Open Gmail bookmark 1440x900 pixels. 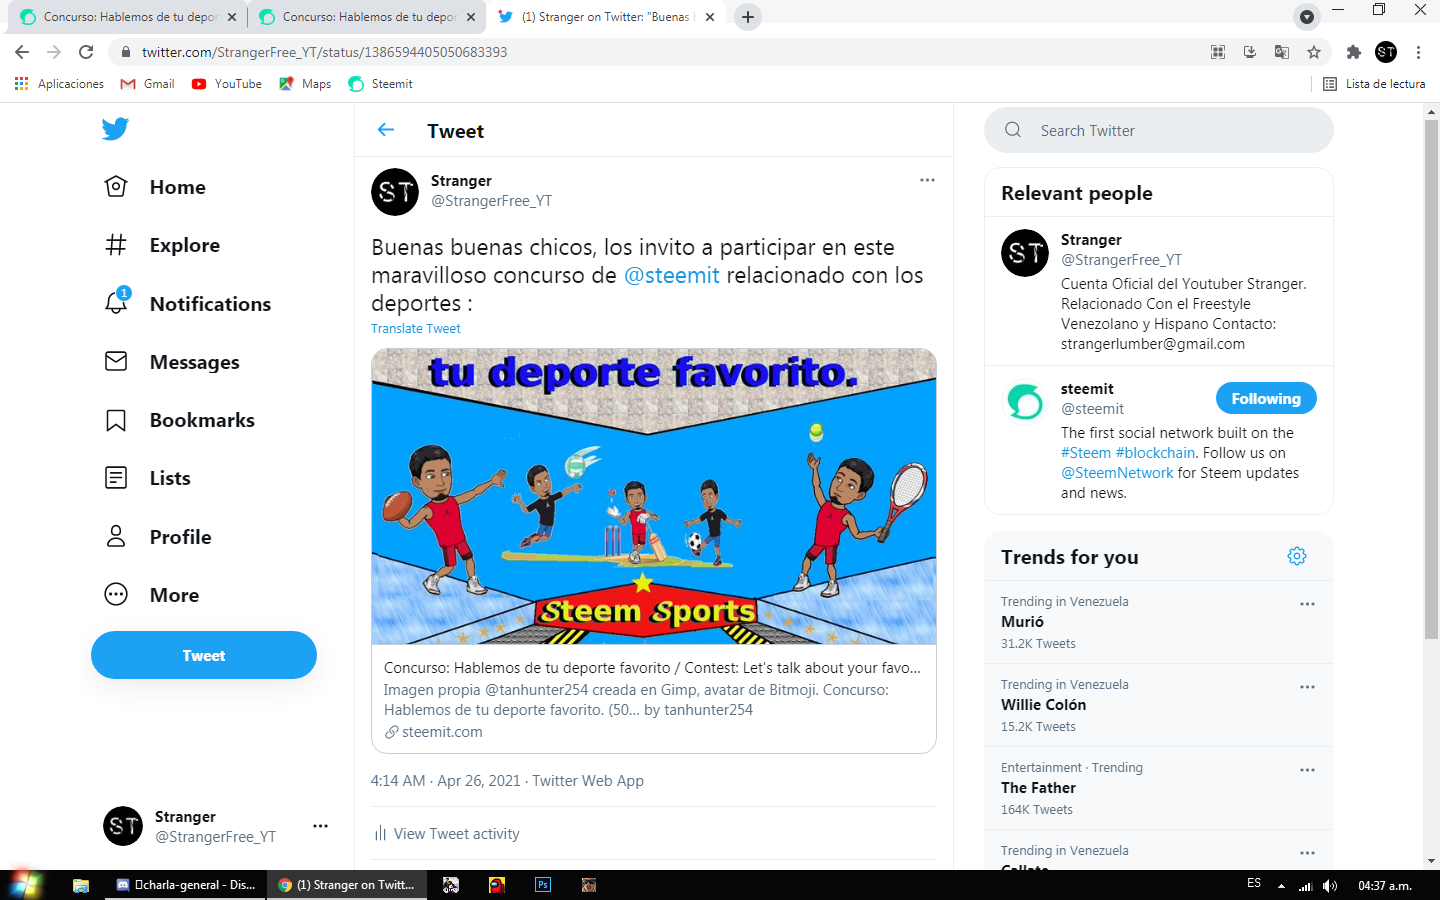147,84
